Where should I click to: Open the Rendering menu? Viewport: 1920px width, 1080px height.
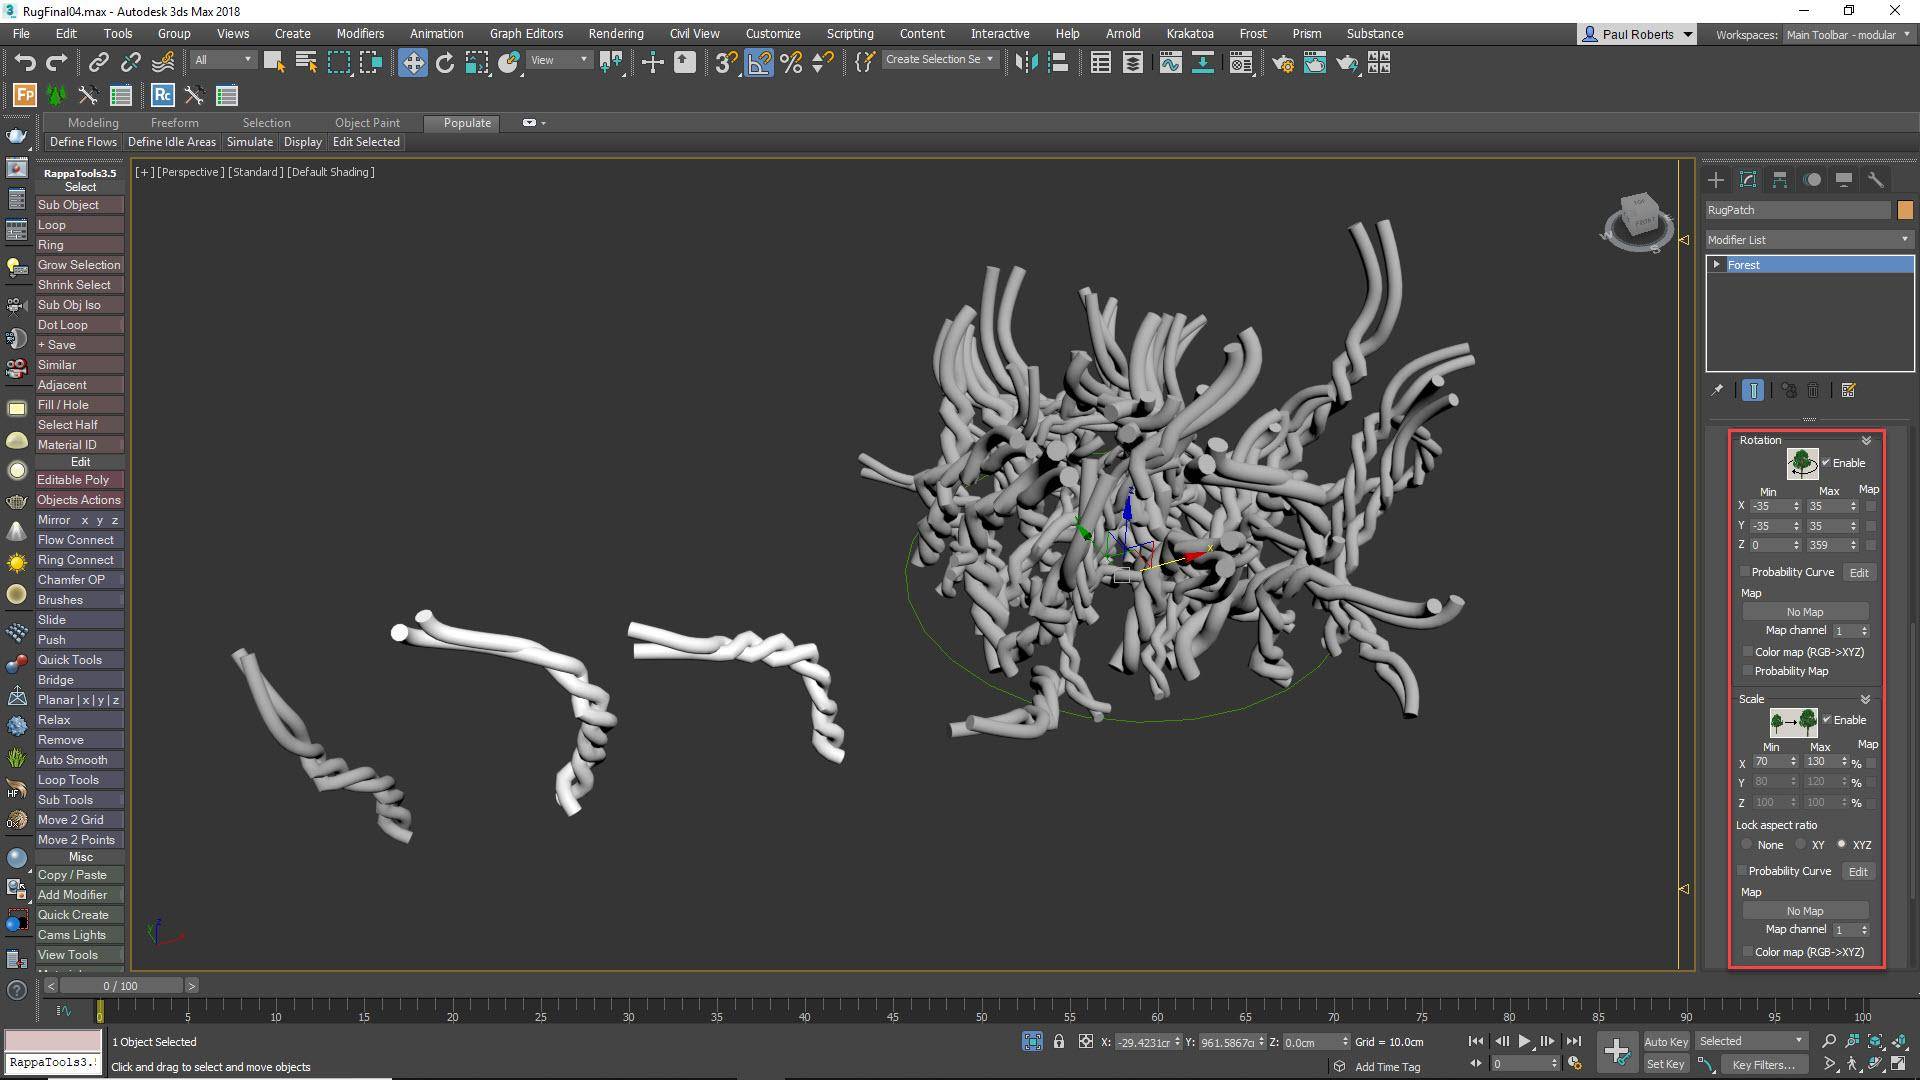point(615,33)
